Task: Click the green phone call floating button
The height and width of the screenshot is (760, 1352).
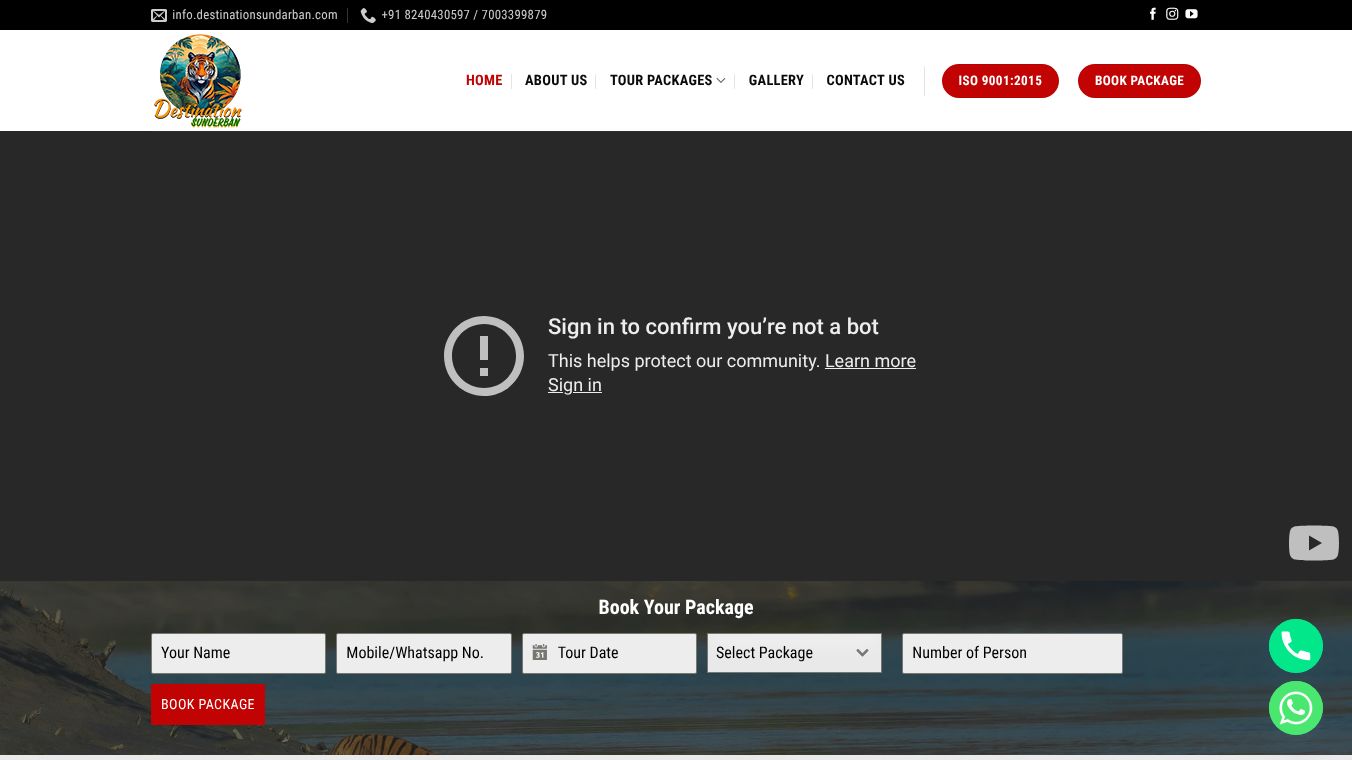Action: coord(1296,646)
